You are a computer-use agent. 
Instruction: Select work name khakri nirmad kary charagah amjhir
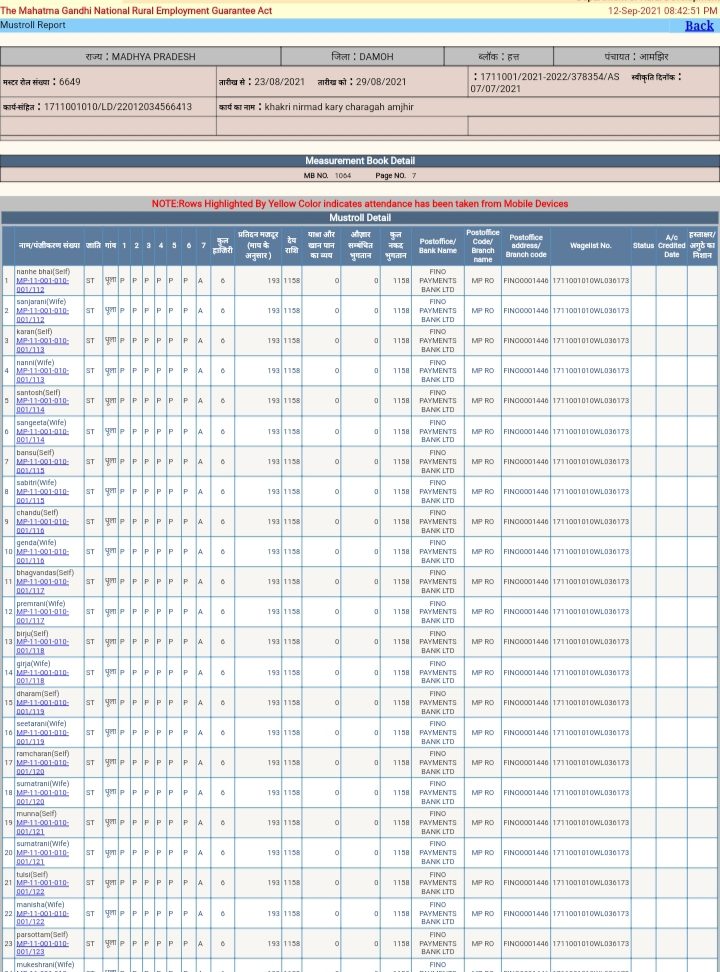[339, 107]
